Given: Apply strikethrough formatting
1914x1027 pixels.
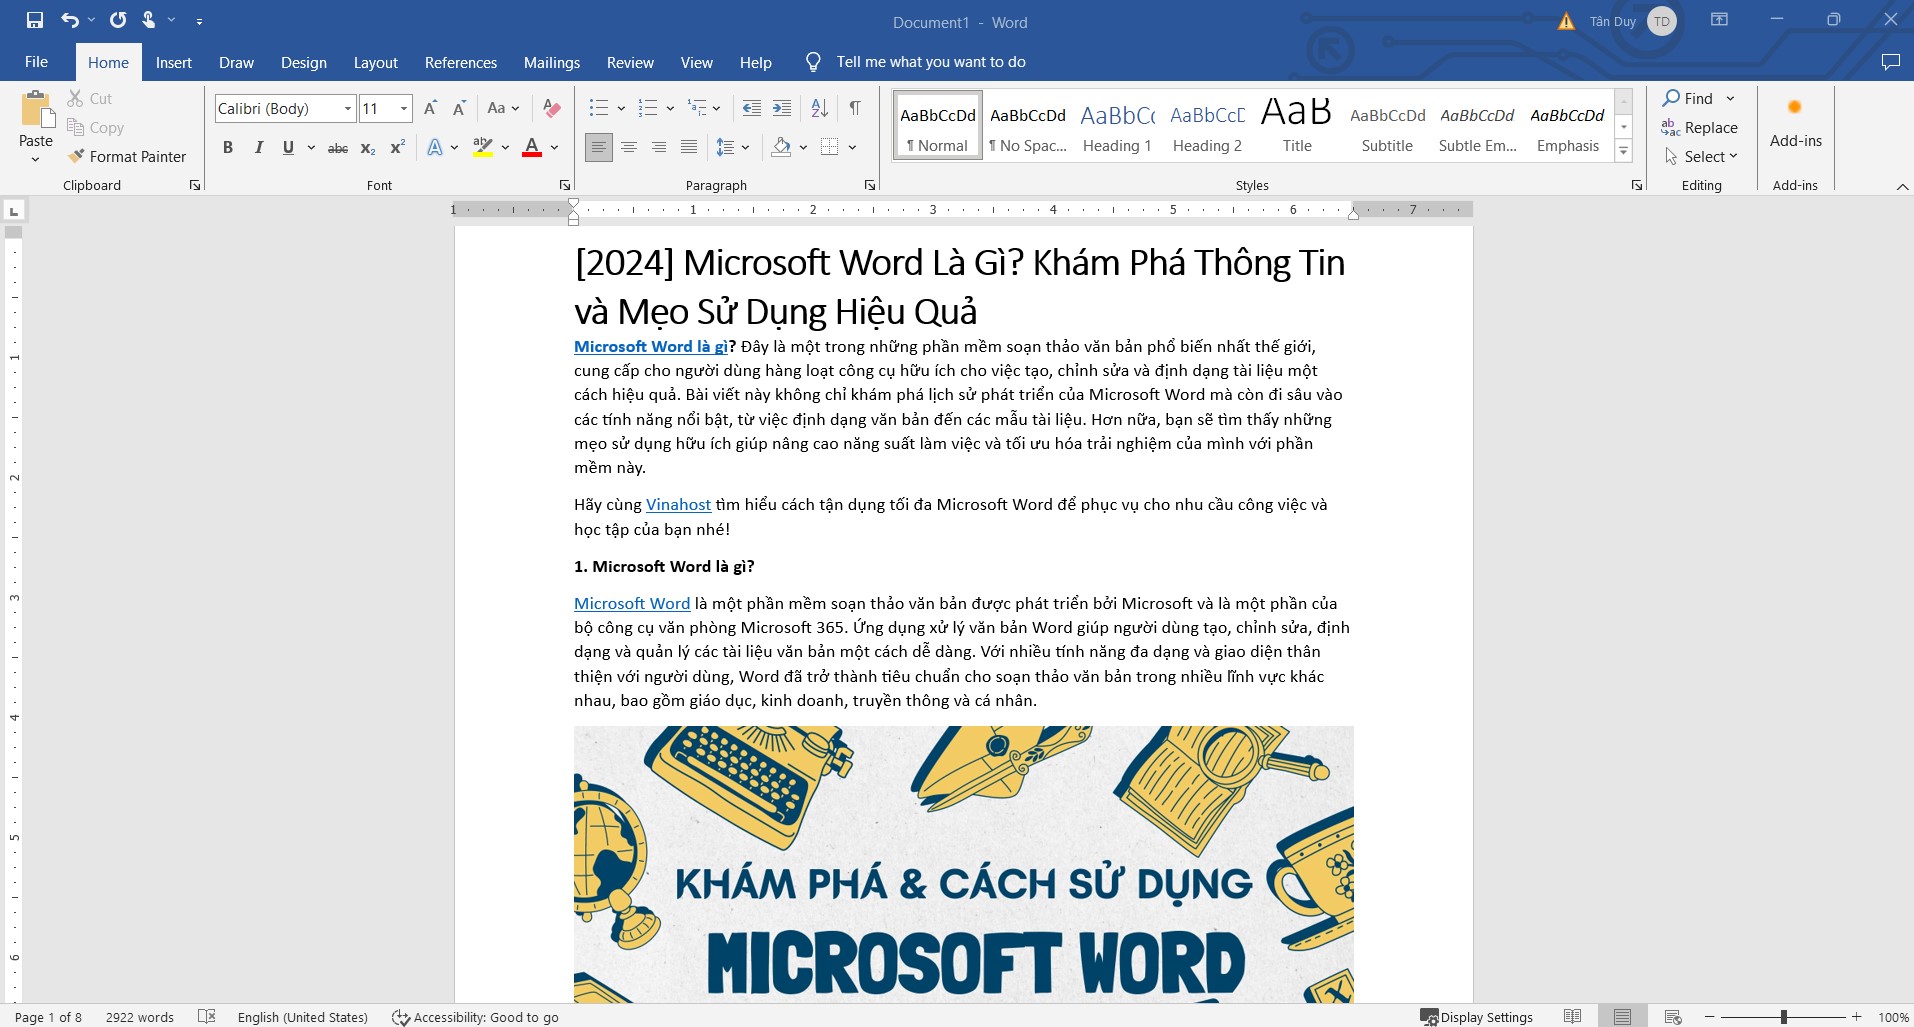Looking at the screenshot, I should pyautogui.click(x=338, y=148).
